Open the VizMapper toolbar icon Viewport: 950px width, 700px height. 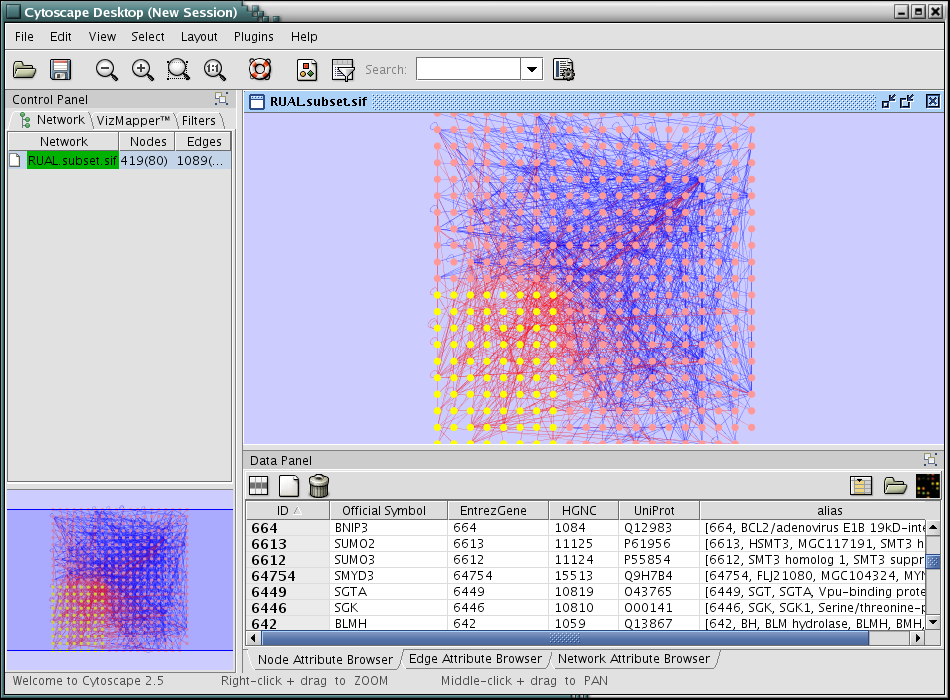[x=307, y=70]
